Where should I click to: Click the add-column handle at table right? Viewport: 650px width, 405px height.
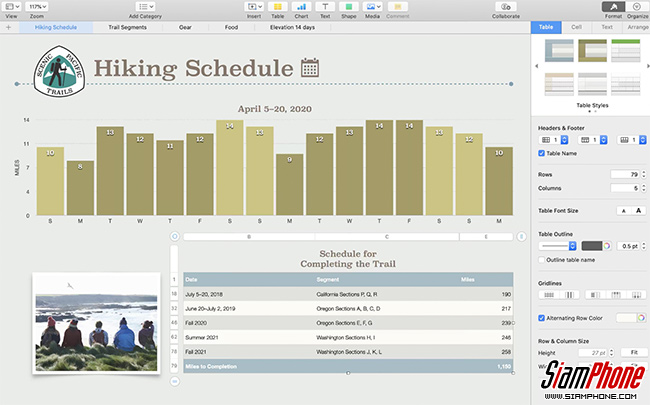tap(521, 237)
